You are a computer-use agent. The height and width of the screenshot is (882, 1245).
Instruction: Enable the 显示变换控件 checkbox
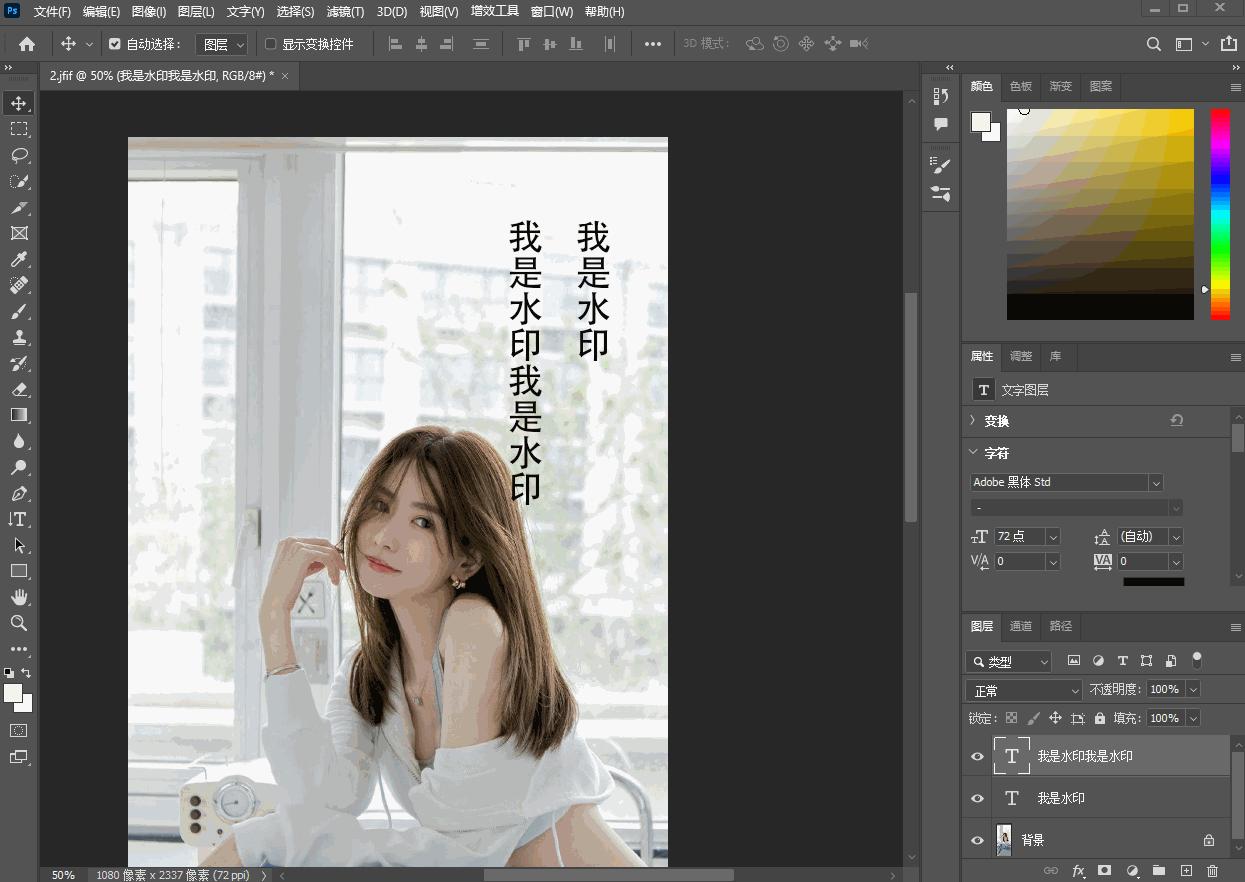(270, 44)
